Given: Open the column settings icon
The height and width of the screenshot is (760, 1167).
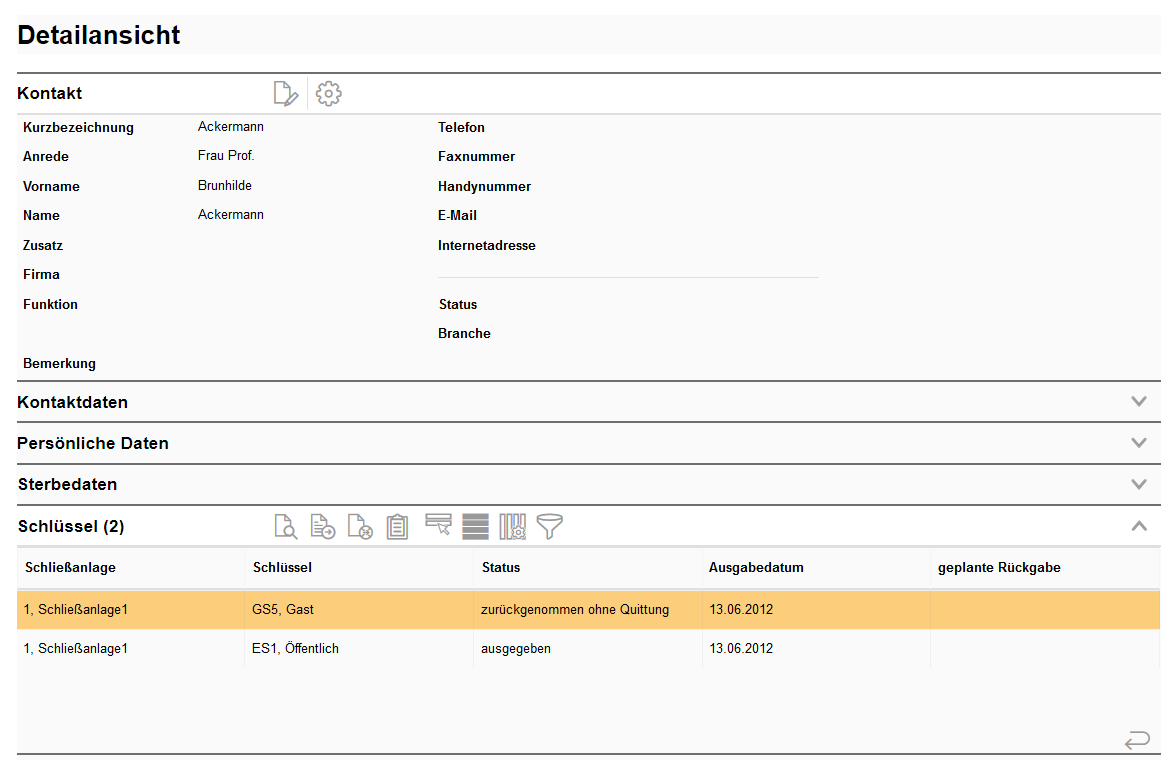Looking at the screenshot, I should point(512,526).
